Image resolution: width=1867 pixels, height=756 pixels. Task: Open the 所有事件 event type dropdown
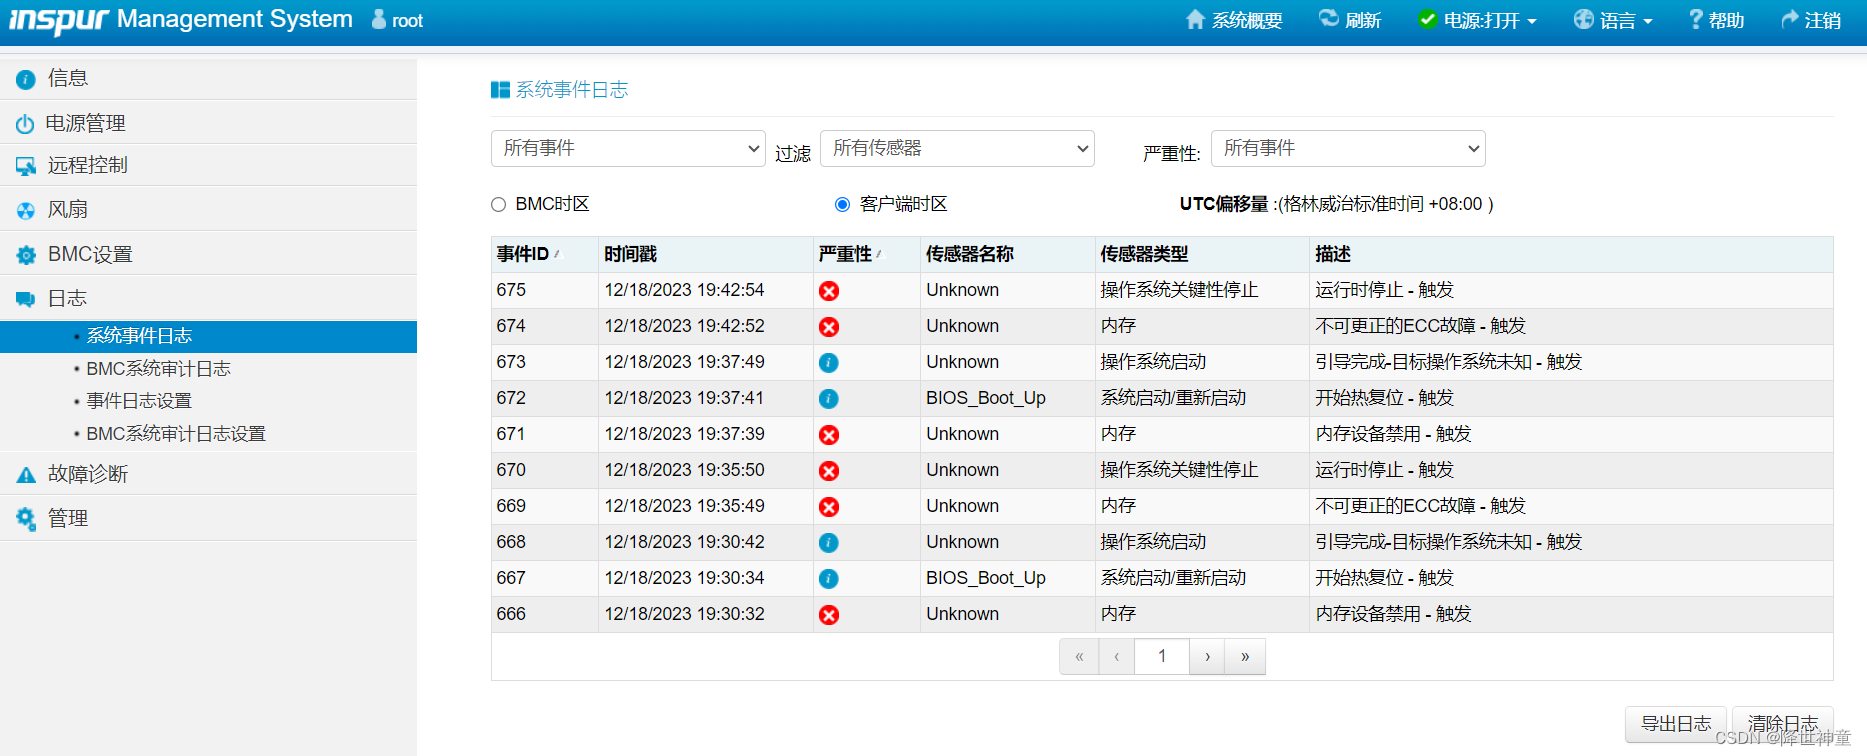coord(628,148)
